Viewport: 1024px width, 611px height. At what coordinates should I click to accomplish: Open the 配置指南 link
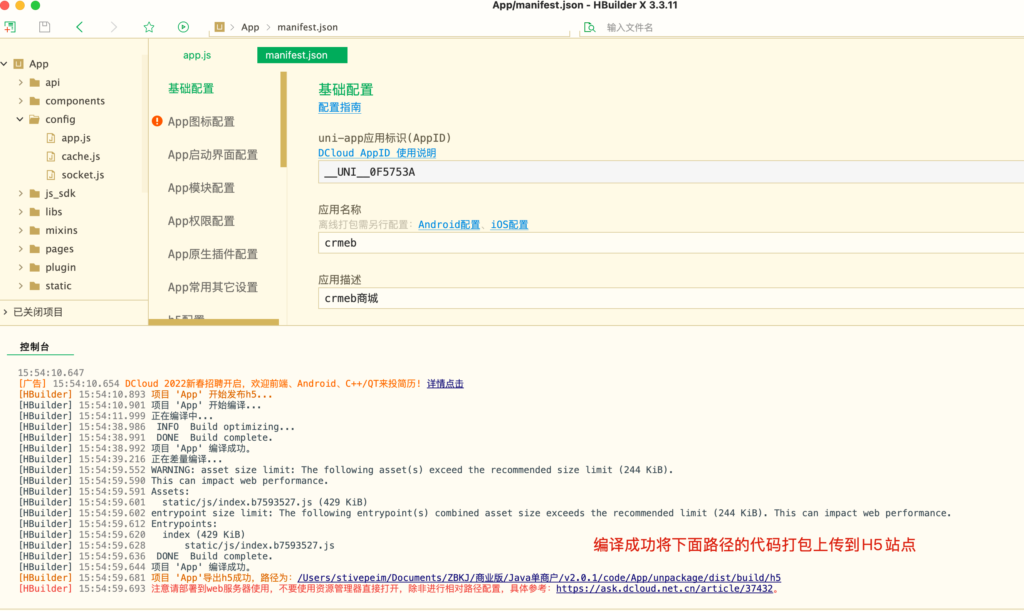(x=340, y=107)
